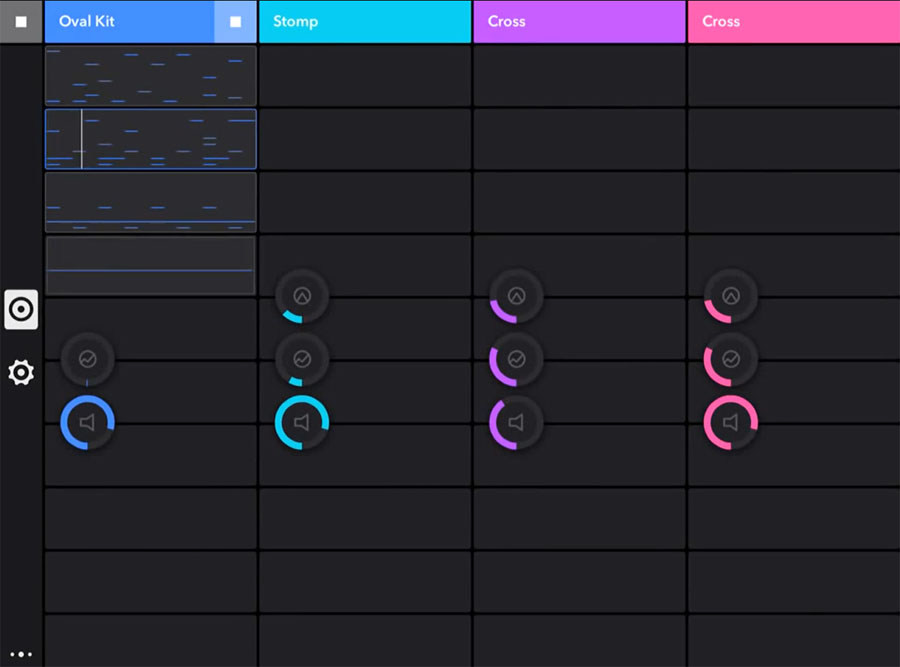
Task: Stop all playback with the top-left square button
Action: pyautogui.click(x=21, y=22)
